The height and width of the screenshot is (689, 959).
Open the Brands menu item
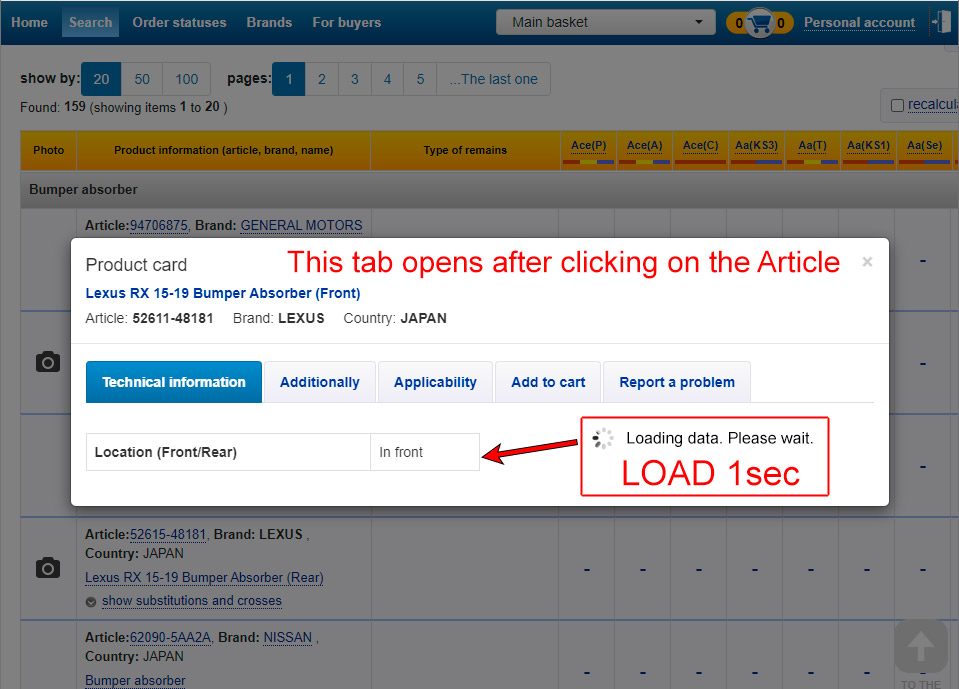click(x=269, y=22)
